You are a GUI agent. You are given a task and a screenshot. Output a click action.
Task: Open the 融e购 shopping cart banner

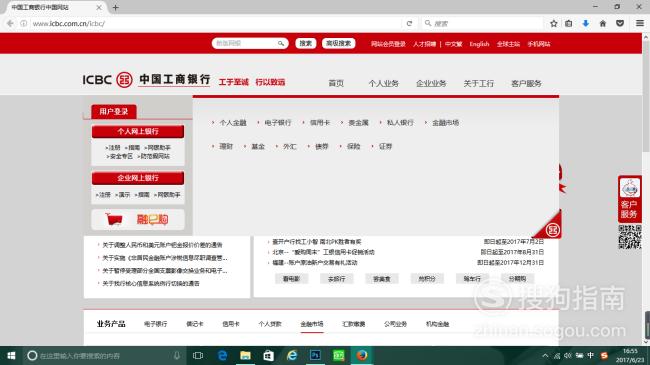138,219
